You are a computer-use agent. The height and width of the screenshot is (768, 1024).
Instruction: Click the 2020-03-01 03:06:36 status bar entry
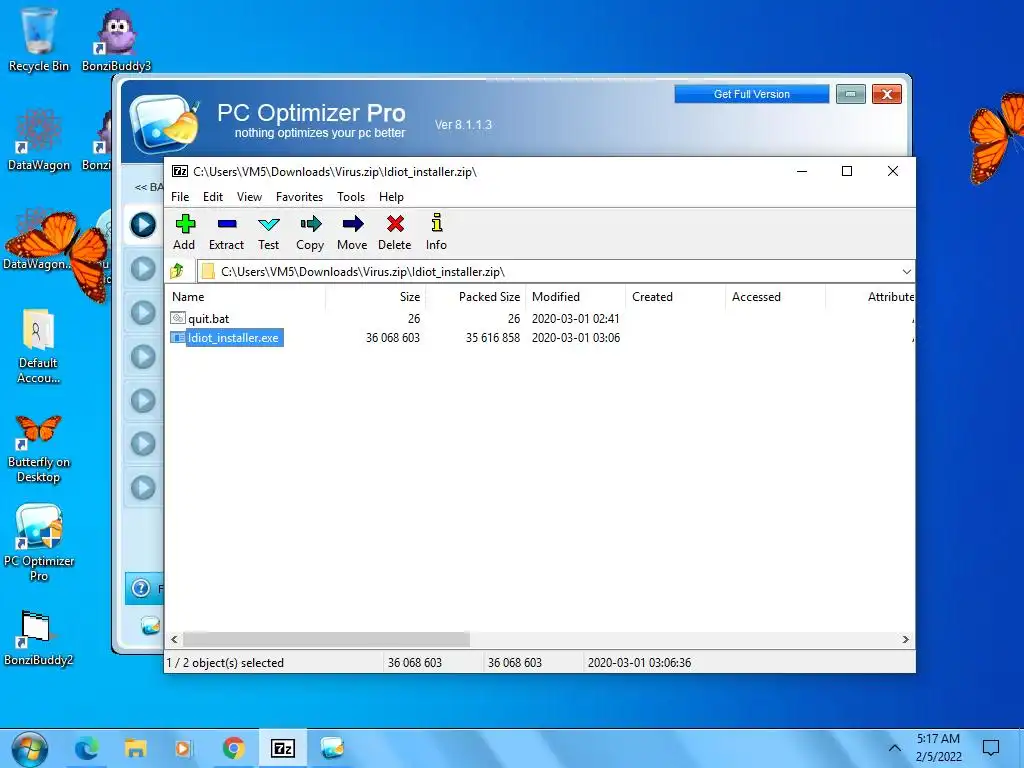(639, 663)
